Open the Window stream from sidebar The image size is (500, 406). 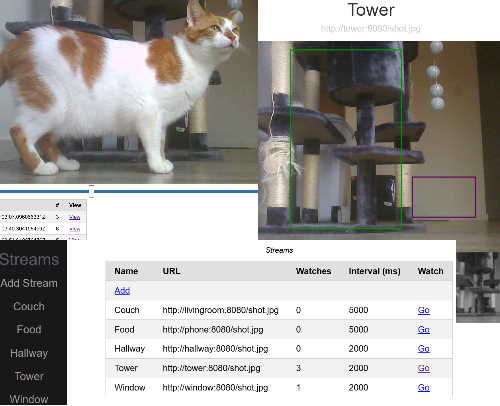click(x=29, y=399)
